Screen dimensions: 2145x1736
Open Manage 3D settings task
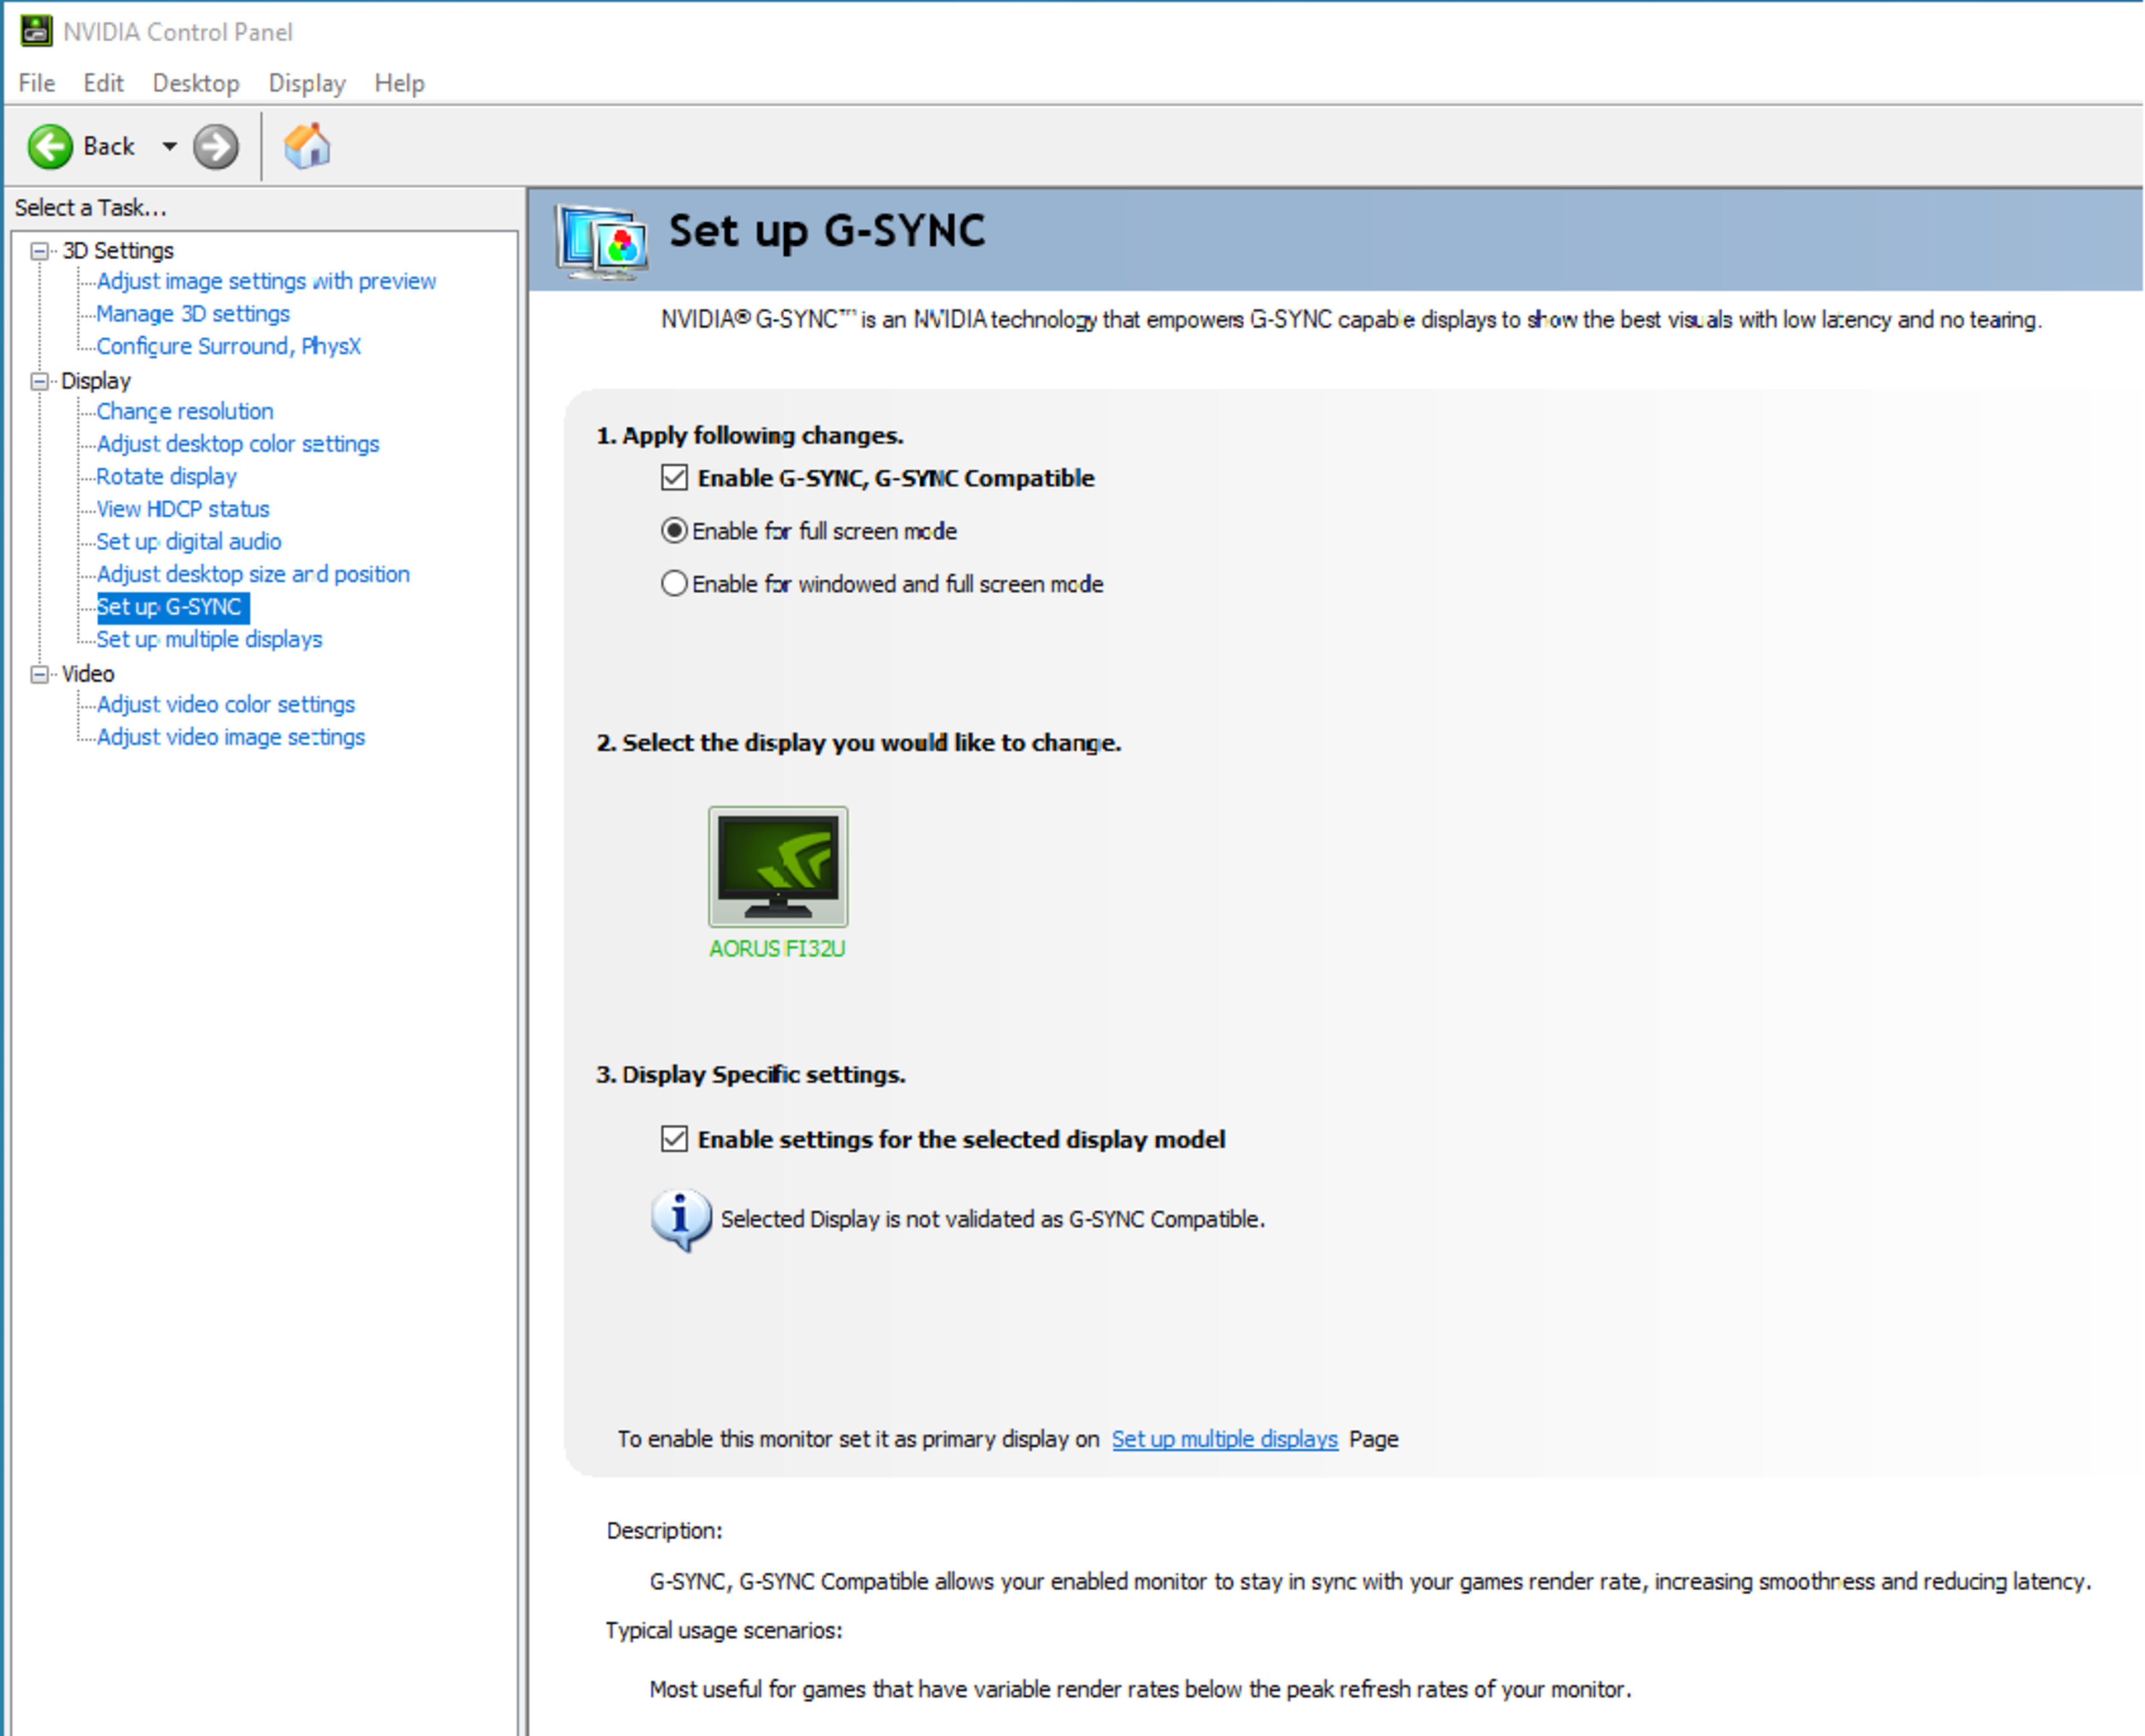[x=192, y=314]
